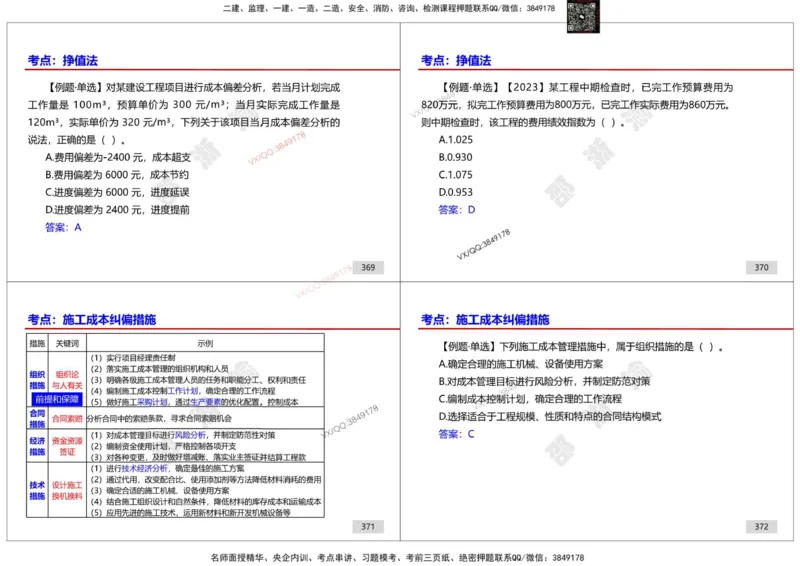The height and width of the screenshot is (566, 800).
Task: Click row (5) 应用先进的施工技术
Action: pos(190,513)
